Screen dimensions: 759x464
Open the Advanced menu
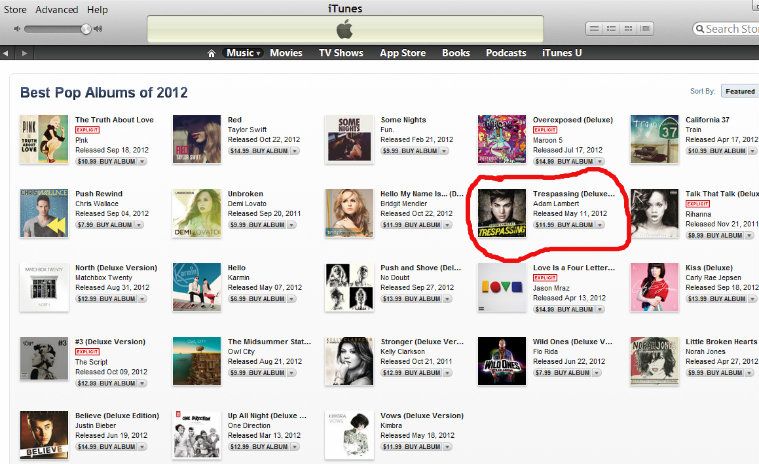coord(57,10)
